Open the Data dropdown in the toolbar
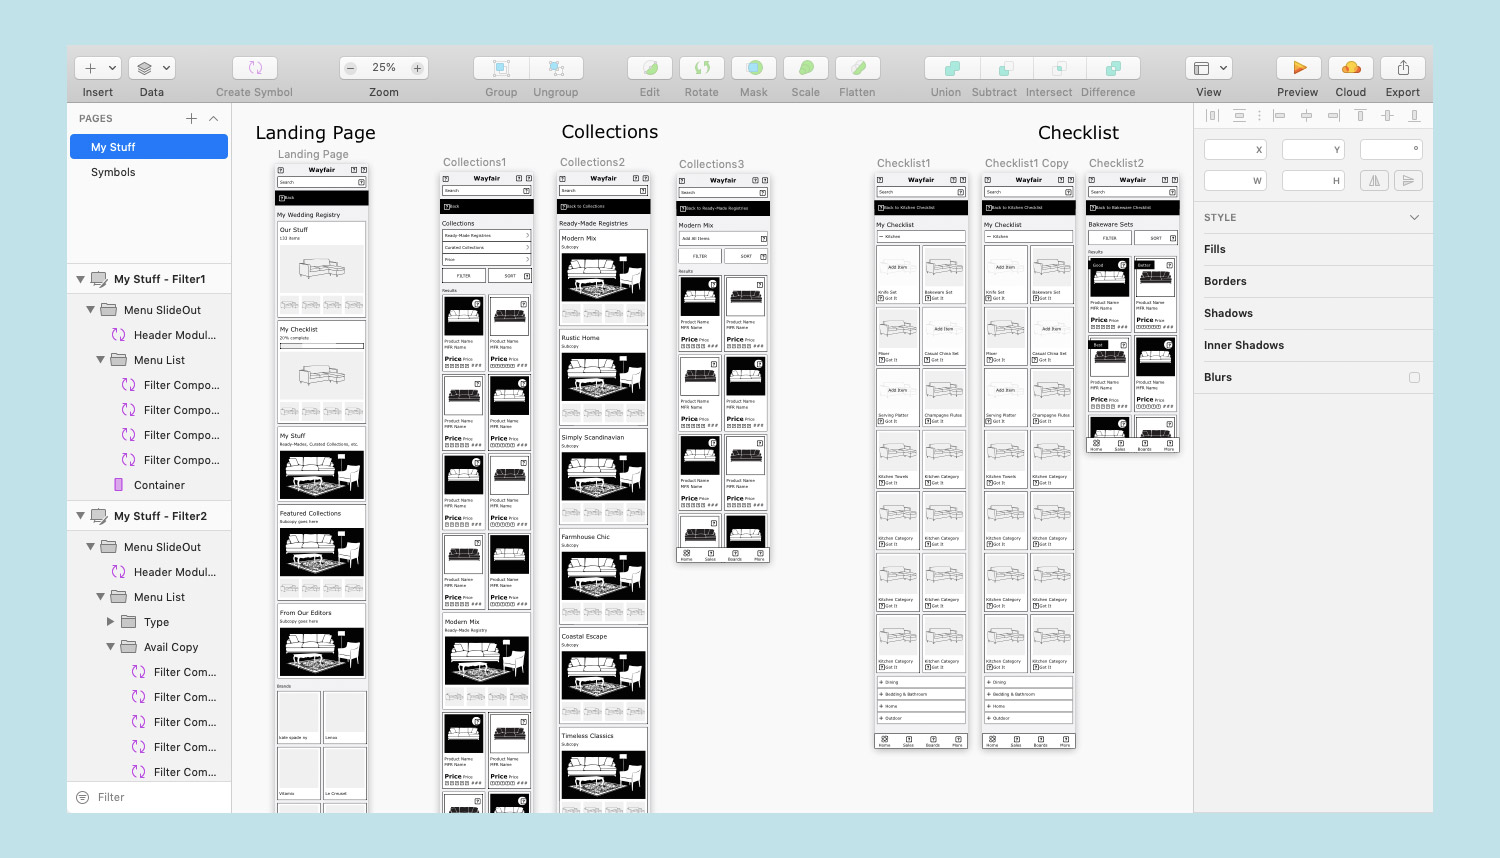Image resolution: width=1500 pixels, height=858 pixels. 152,68
